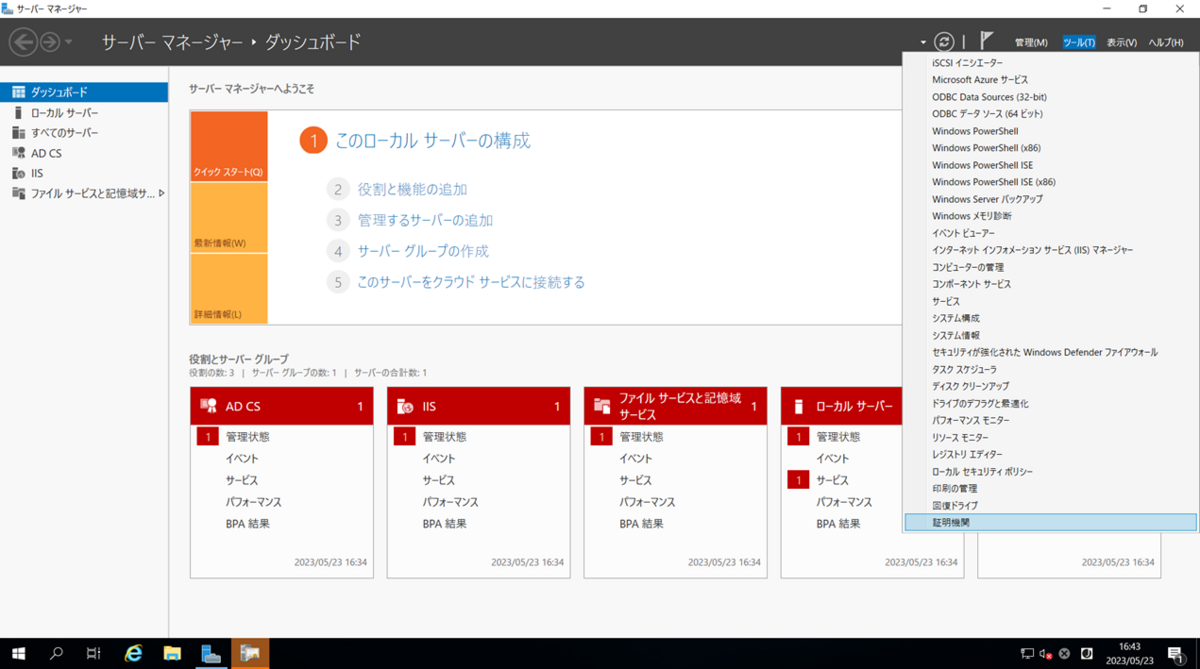1200x669 pixels.
Task: Open the Windows Start button
Action: coord(17,653)
